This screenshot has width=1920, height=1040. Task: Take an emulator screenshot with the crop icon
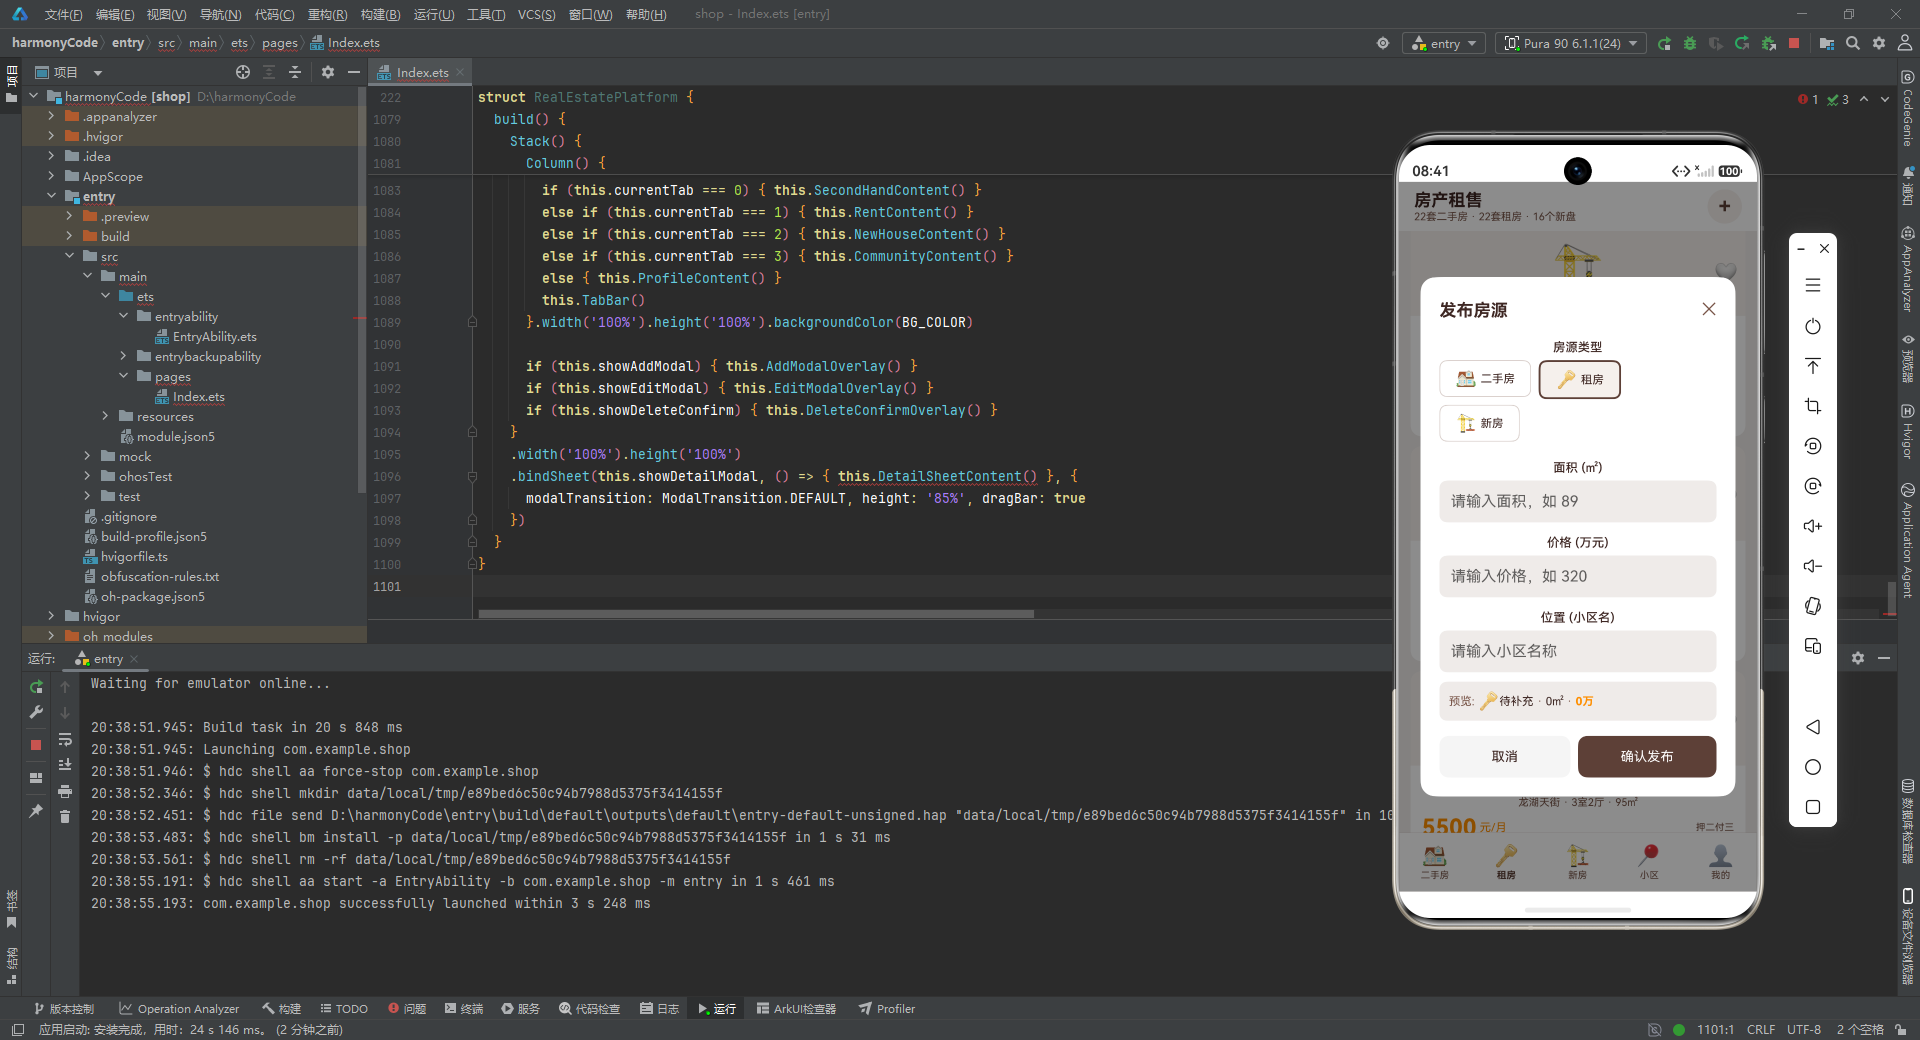click(1813, 406)
